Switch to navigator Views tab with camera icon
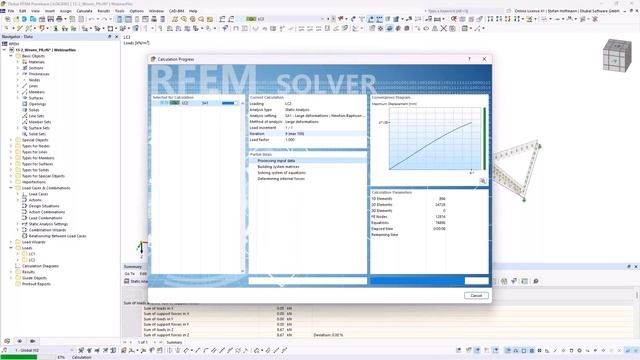 click(32, 341)
